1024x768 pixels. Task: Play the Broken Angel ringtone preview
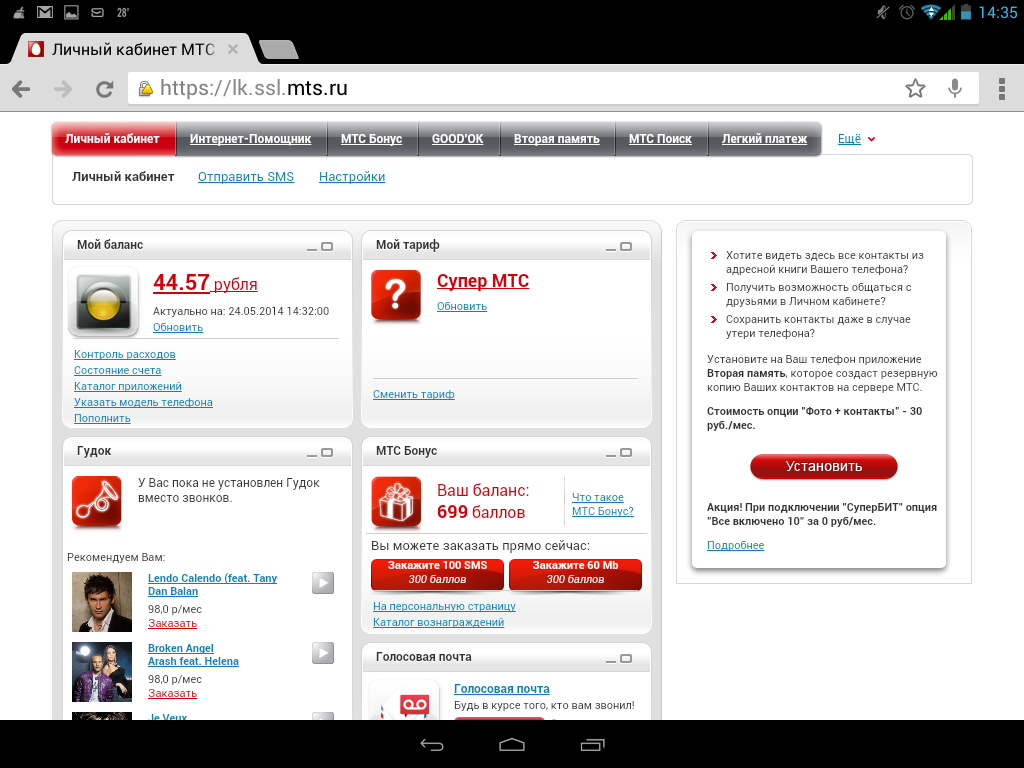[322, 653]
